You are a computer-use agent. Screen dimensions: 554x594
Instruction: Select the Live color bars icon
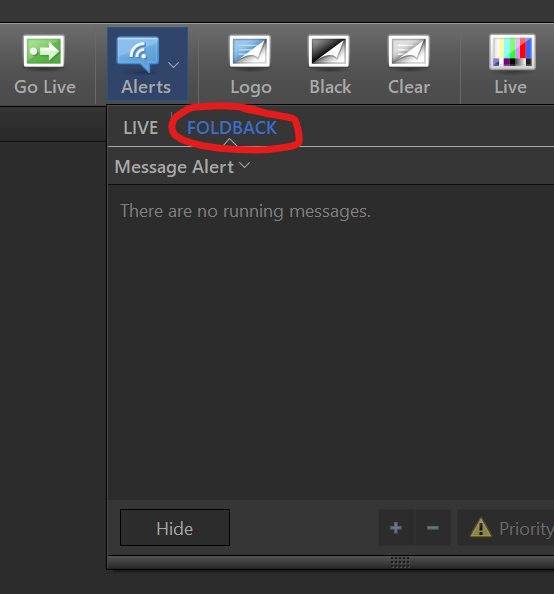coord(512,52)
